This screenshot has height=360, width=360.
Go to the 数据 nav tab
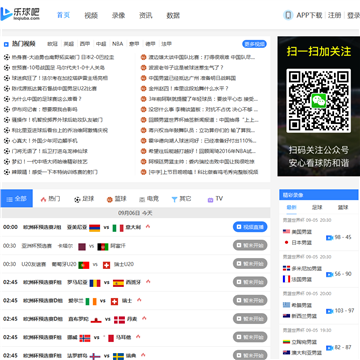173,15
